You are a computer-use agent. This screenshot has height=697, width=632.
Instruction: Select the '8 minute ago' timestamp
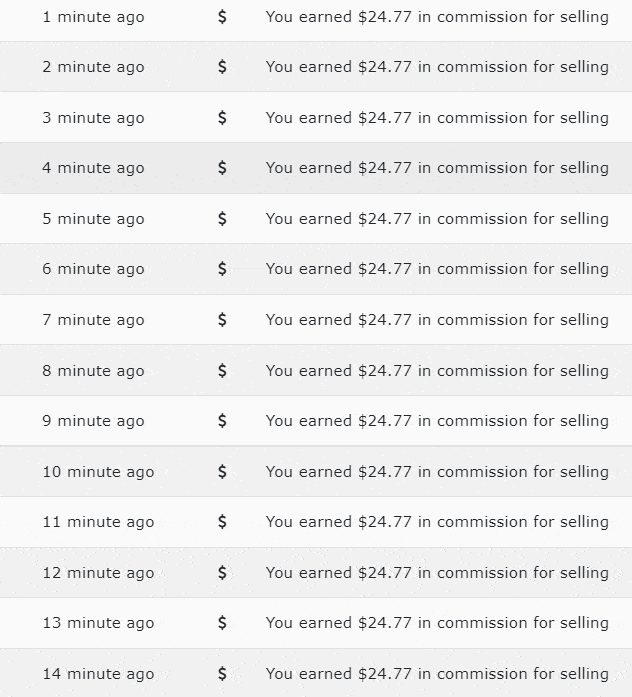point(93,371)
